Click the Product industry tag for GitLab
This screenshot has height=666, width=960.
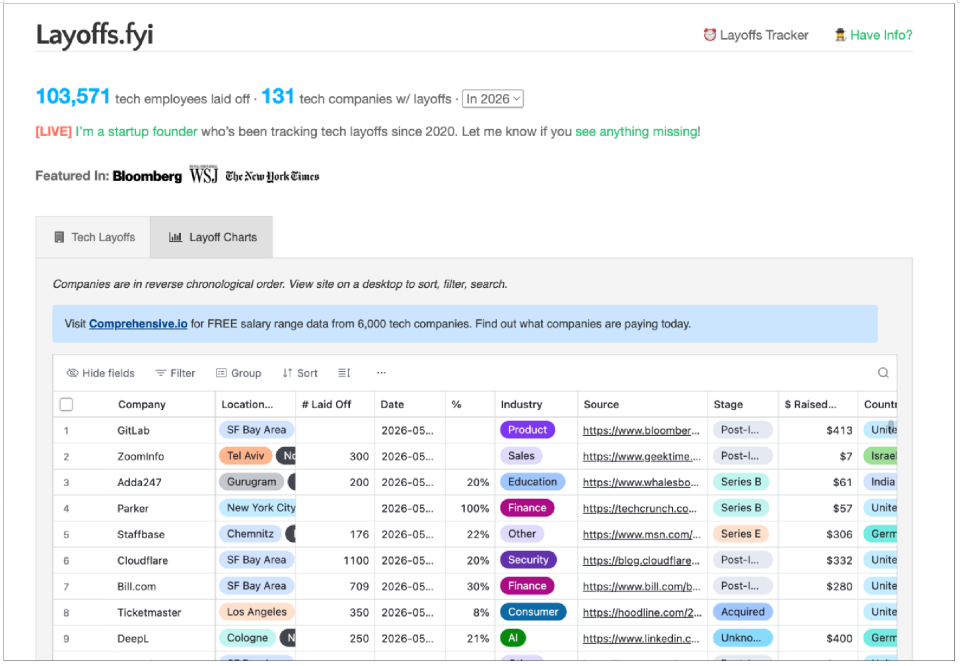tap(527, 430)
